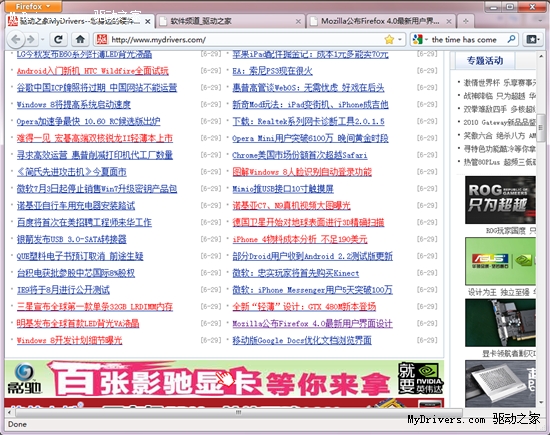This screenshot has width=550, height=435.
Task: Open the Chrome美国市场份额首次超越Safari link
Action: click(x=300, y=155)
